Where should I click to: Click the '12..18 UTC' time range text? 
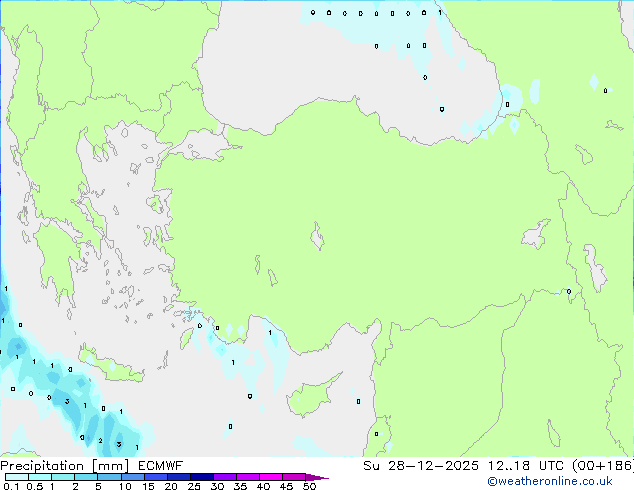pos(526,466)
